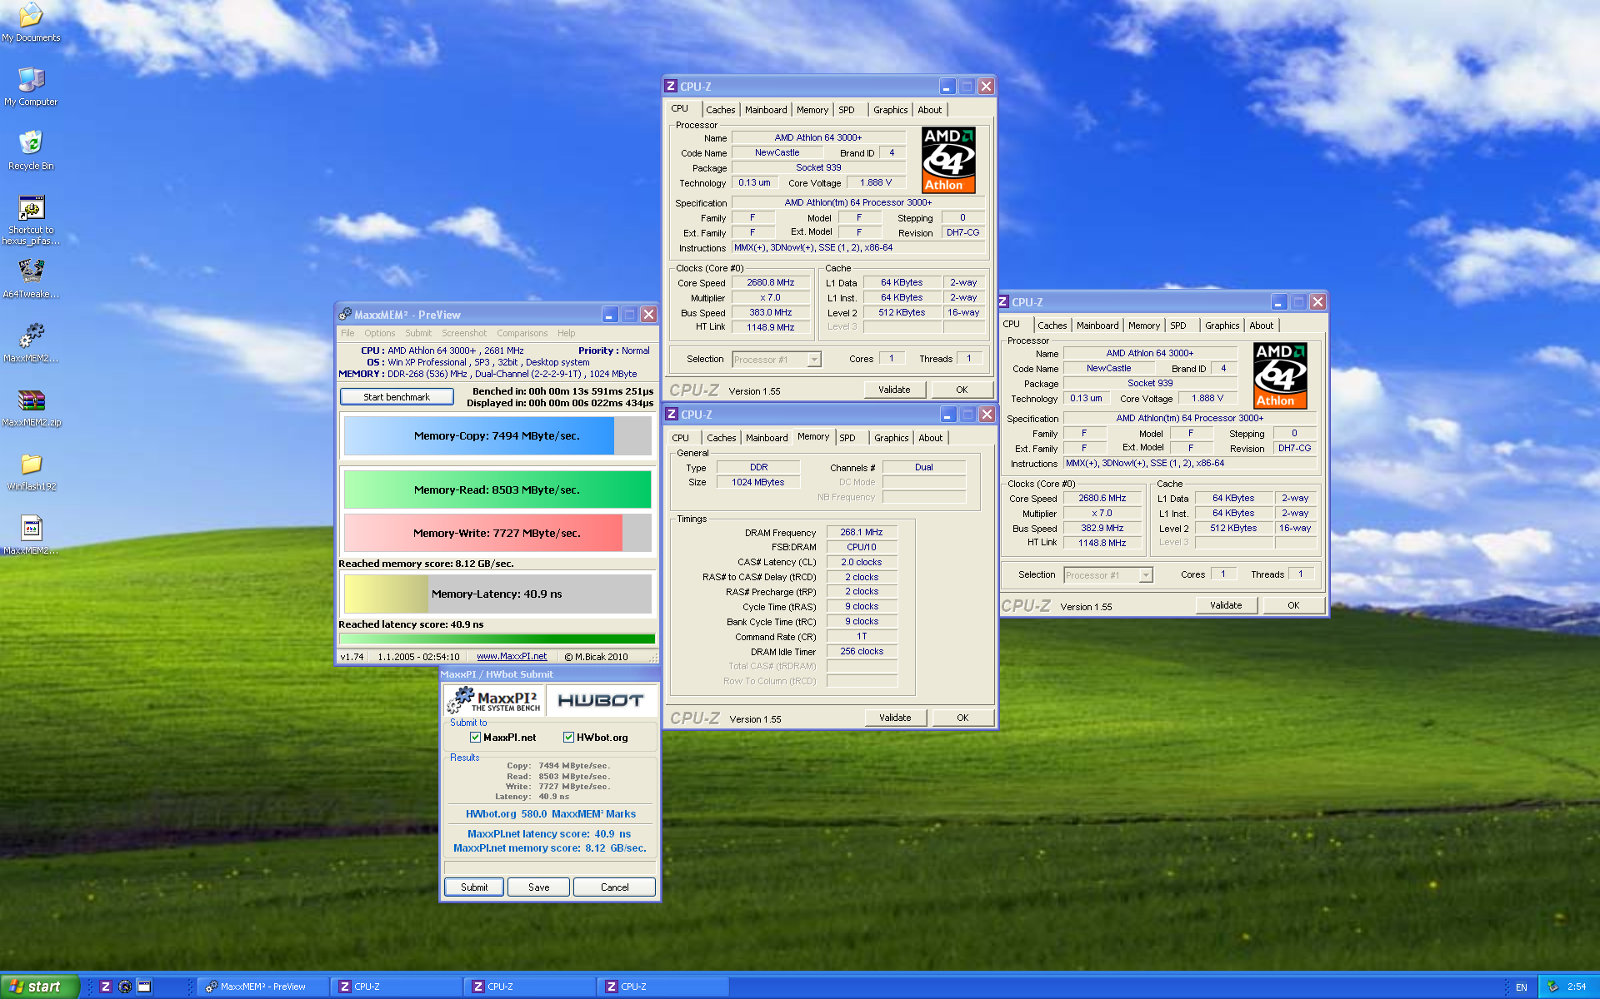Click the EN language indicator in tray
The image size is (1600, 999).
[1521, 987]
